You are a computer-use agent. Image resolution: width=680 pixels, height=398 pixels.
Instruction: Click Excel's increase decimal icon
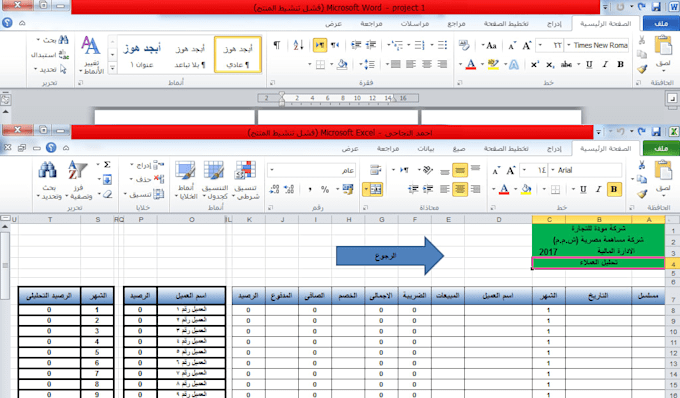tap(289, 189)
